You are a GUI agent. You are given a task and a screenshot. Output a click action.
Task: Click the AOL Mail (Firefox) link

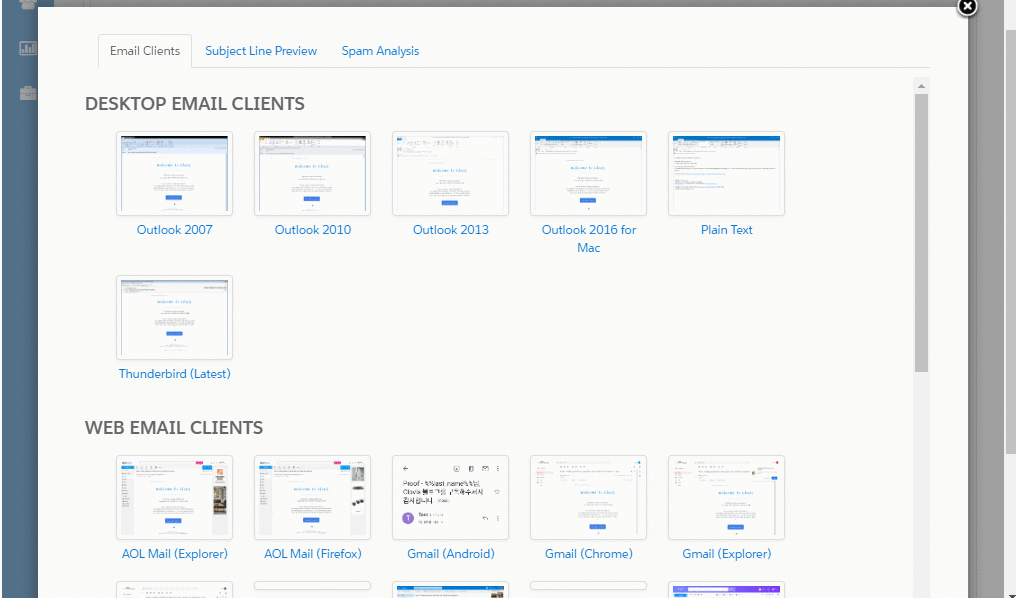(x=312, y=554)
